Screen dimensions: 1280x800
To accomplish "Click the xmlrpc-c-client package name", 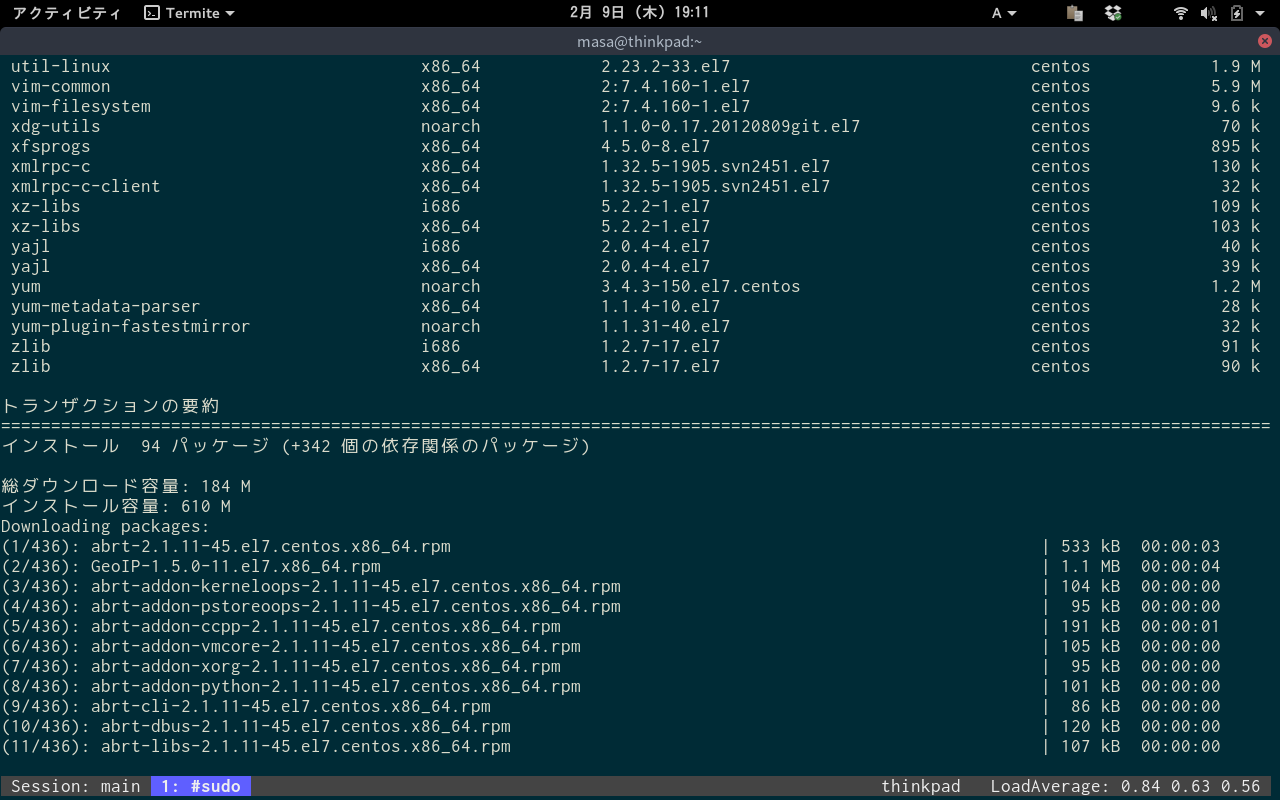I will (85, 186).
